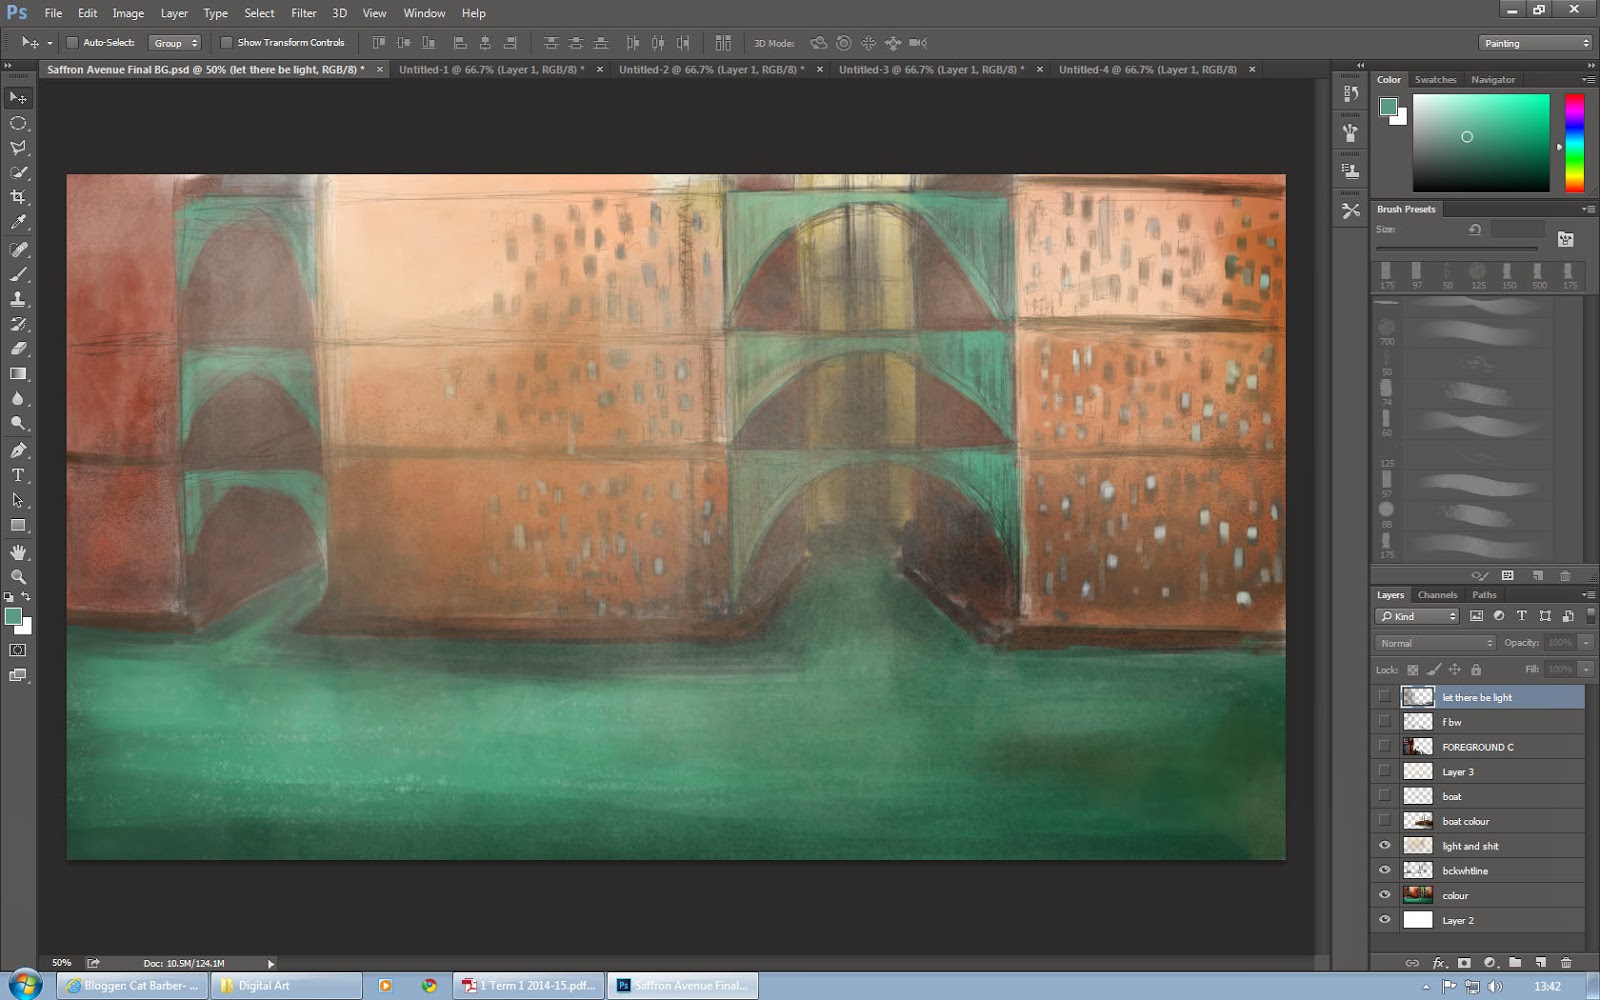Open the Auto-Select Group dropdown
The image size is (1600, 1000).
click(175, 43)
